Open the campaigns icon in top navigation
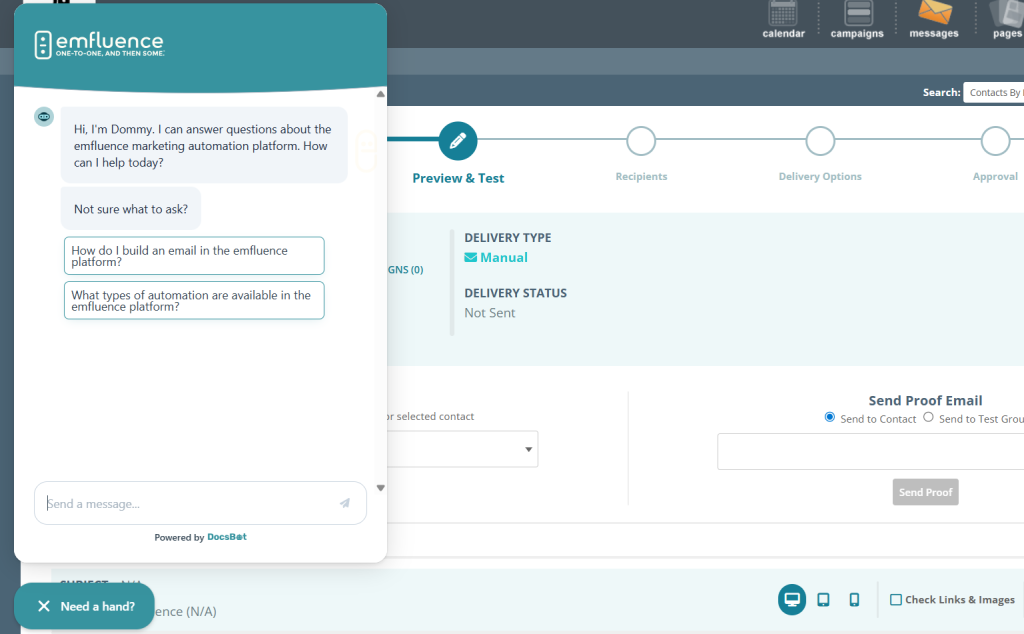Image resolution: width=1024 pixels, height=634 pixels. point(857,14)
